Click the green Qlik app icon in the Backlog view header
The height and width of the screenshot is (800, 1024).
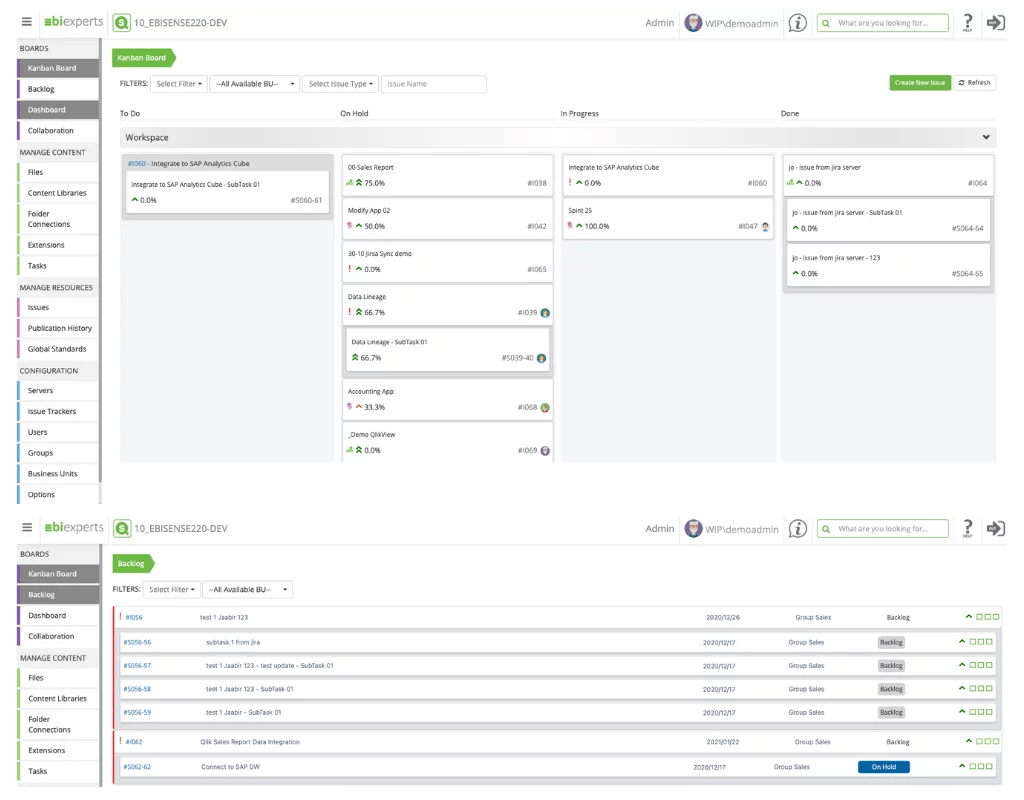click(x=121, y=528)
